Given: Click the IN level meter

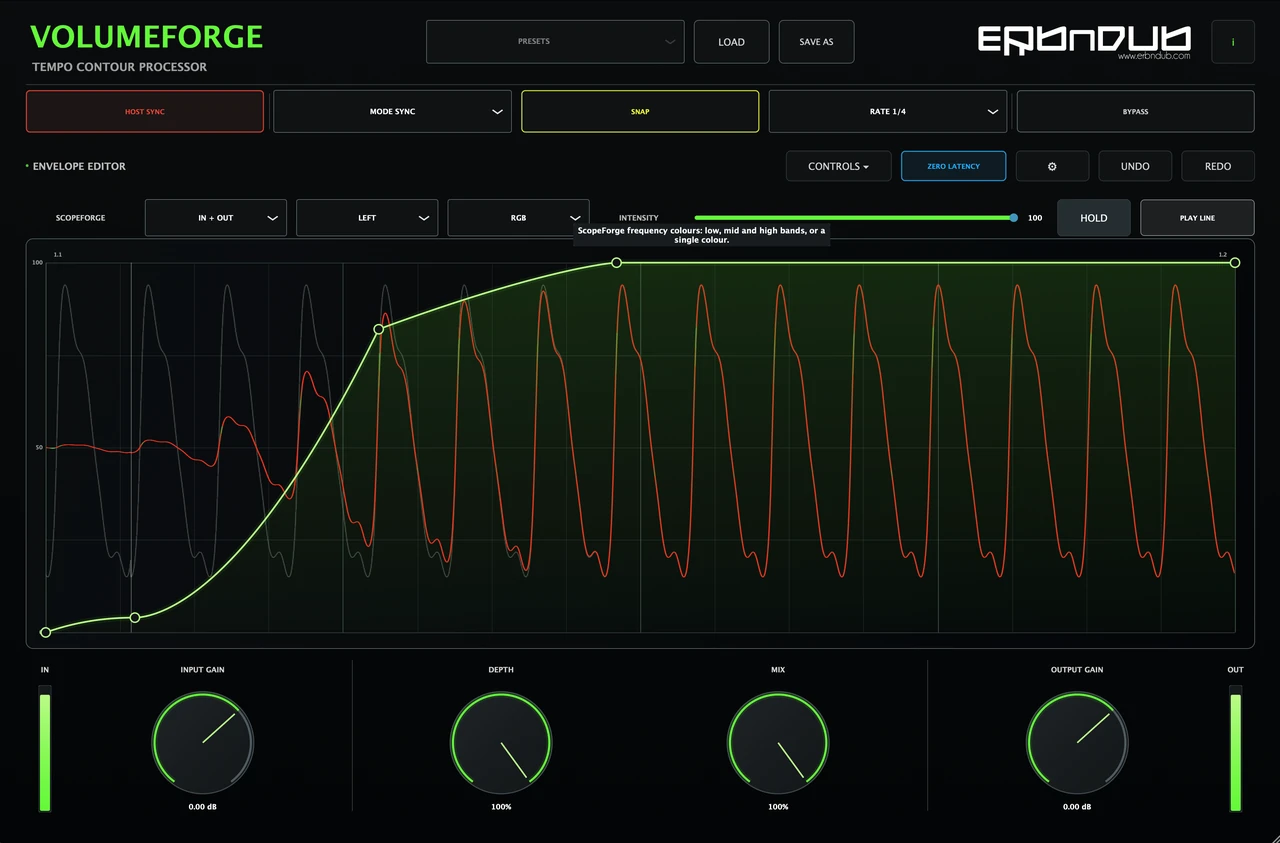Looking at the screenshot, I should pyautogui.click(x=45, y=749).
